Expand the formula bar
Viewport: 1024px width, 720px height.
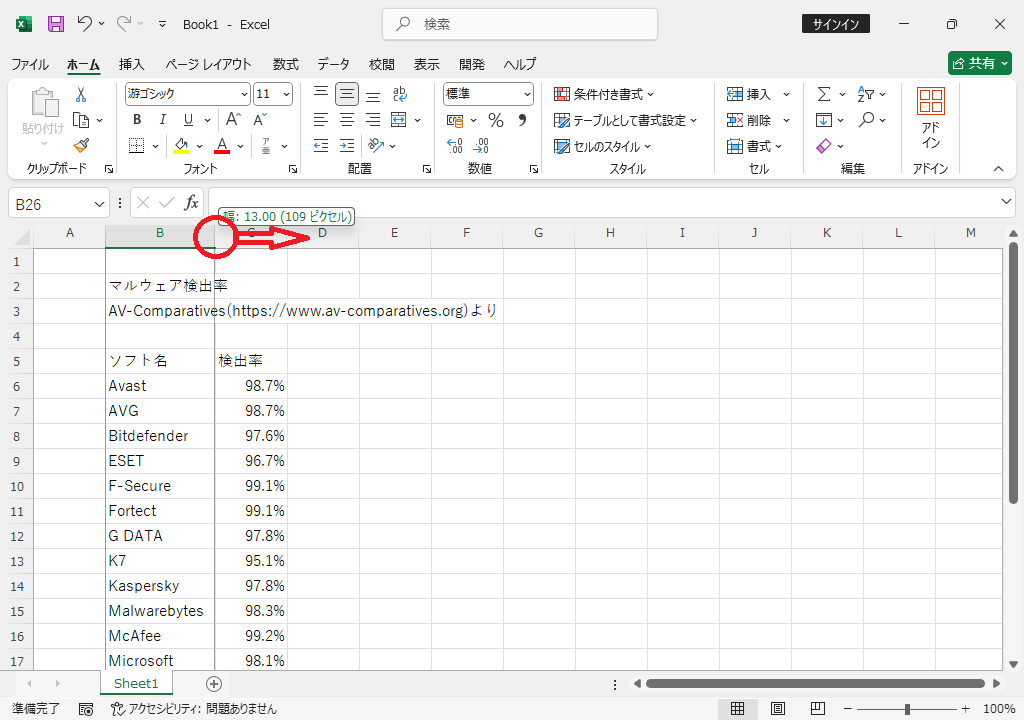click(x=1006, y=202)
